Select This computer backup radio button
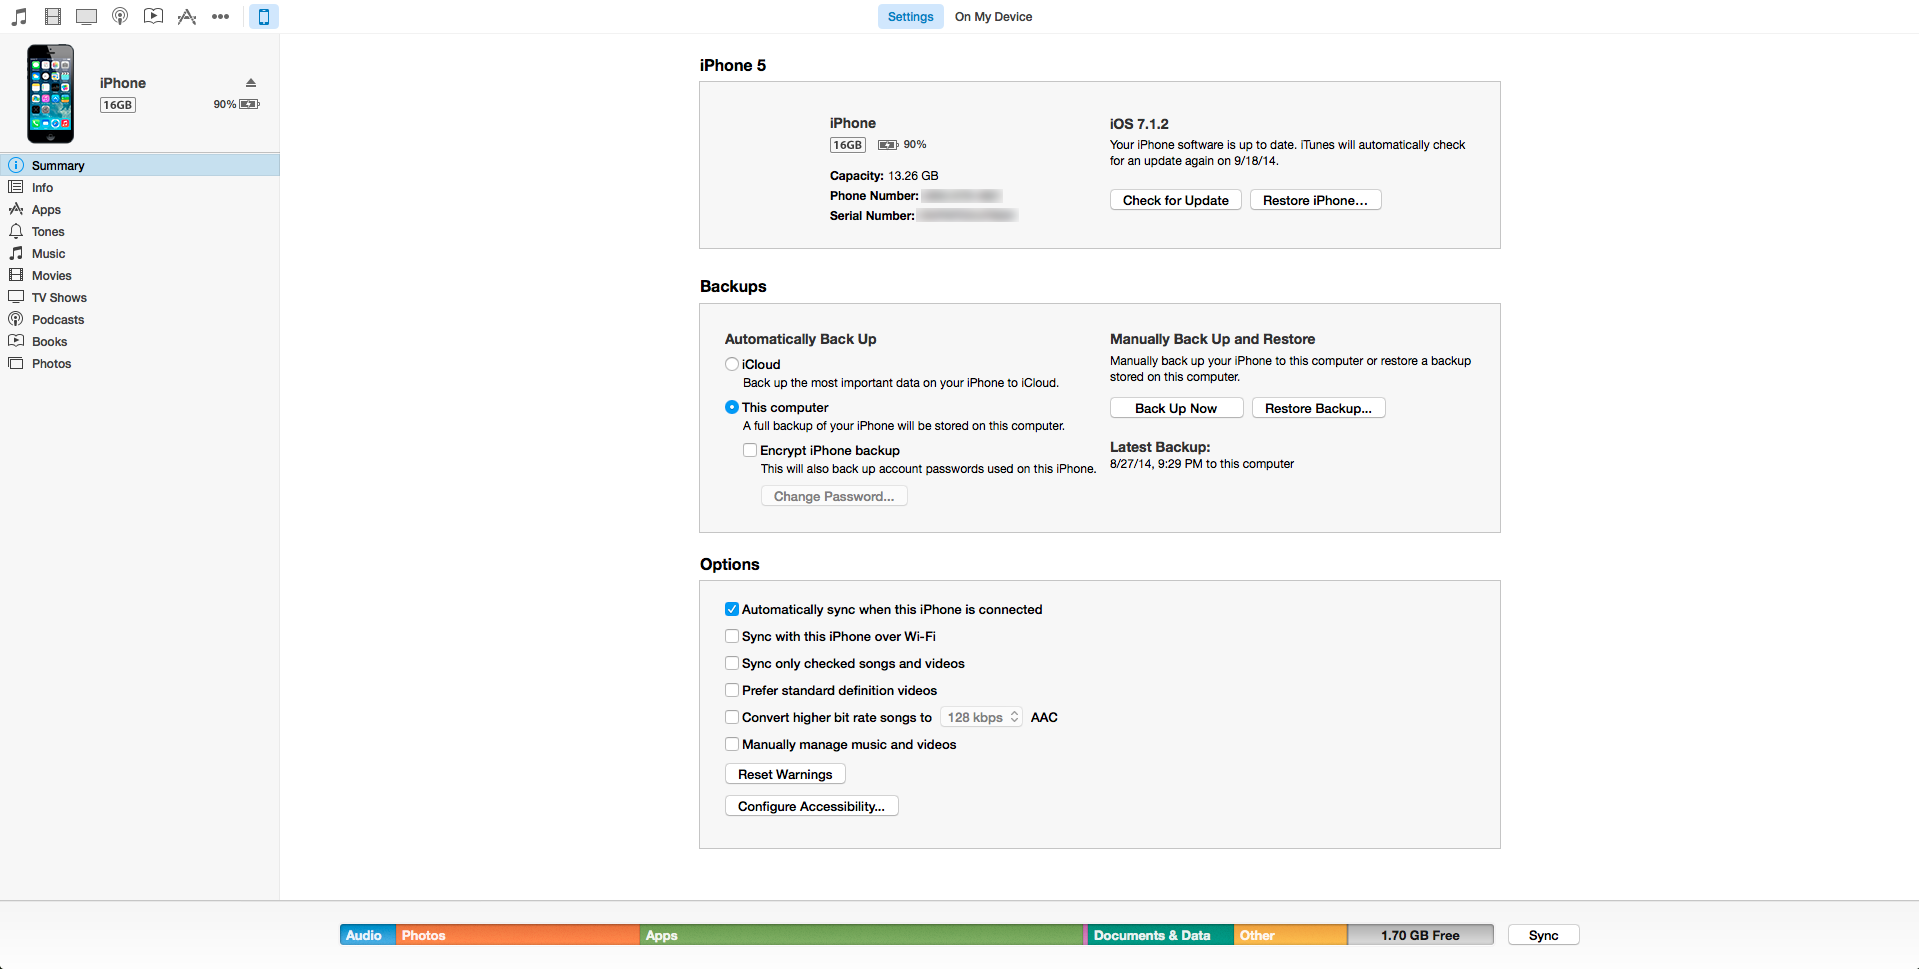The image size is (1919, 969). click(732, 407)
